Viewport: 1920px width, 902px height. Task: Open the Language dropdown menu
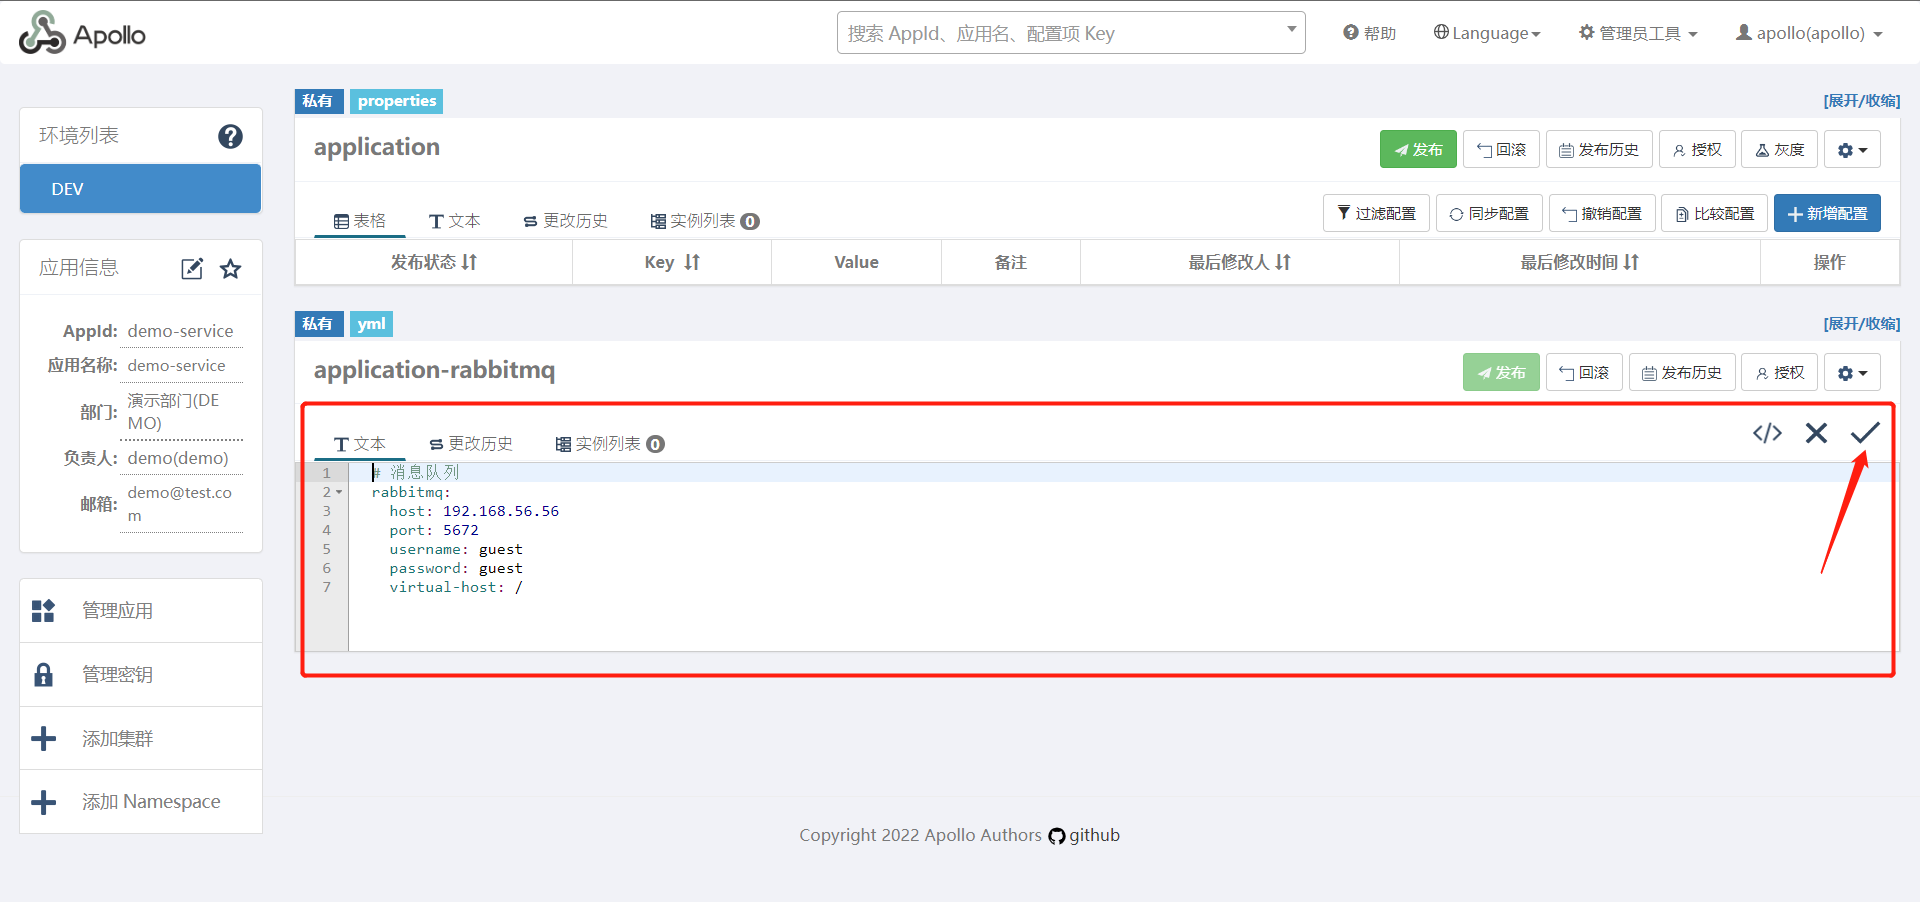[1487, 33]
